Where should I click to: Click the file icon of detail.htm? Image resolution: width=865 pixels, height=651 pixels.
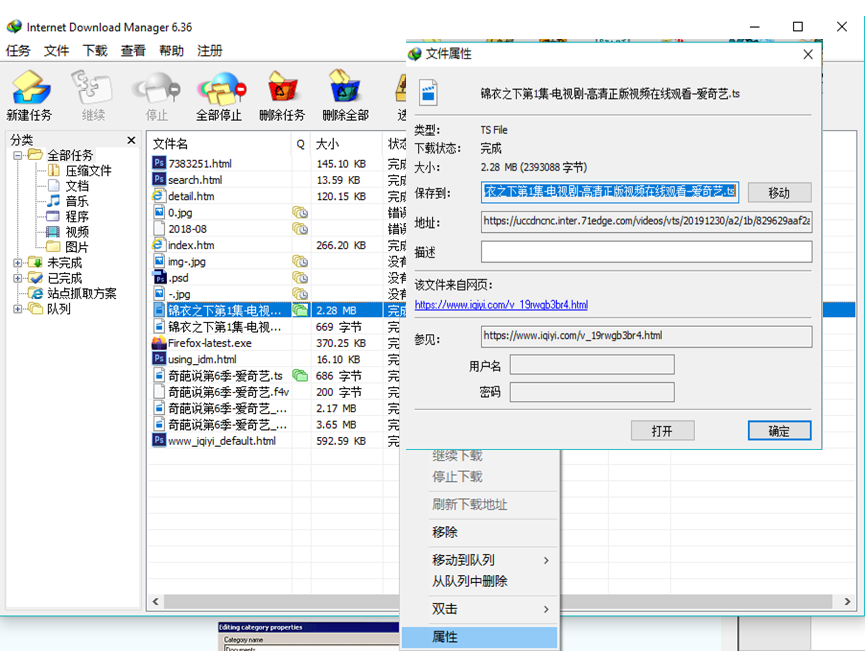point(159,196)
